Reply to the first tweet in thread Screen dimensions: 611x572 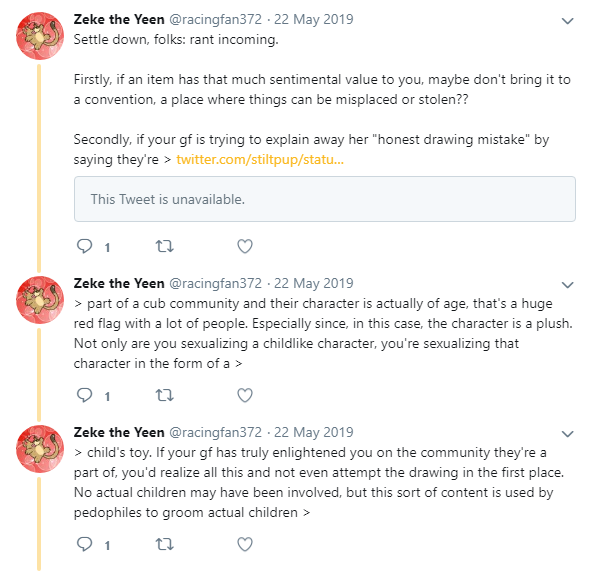[85, 246]
